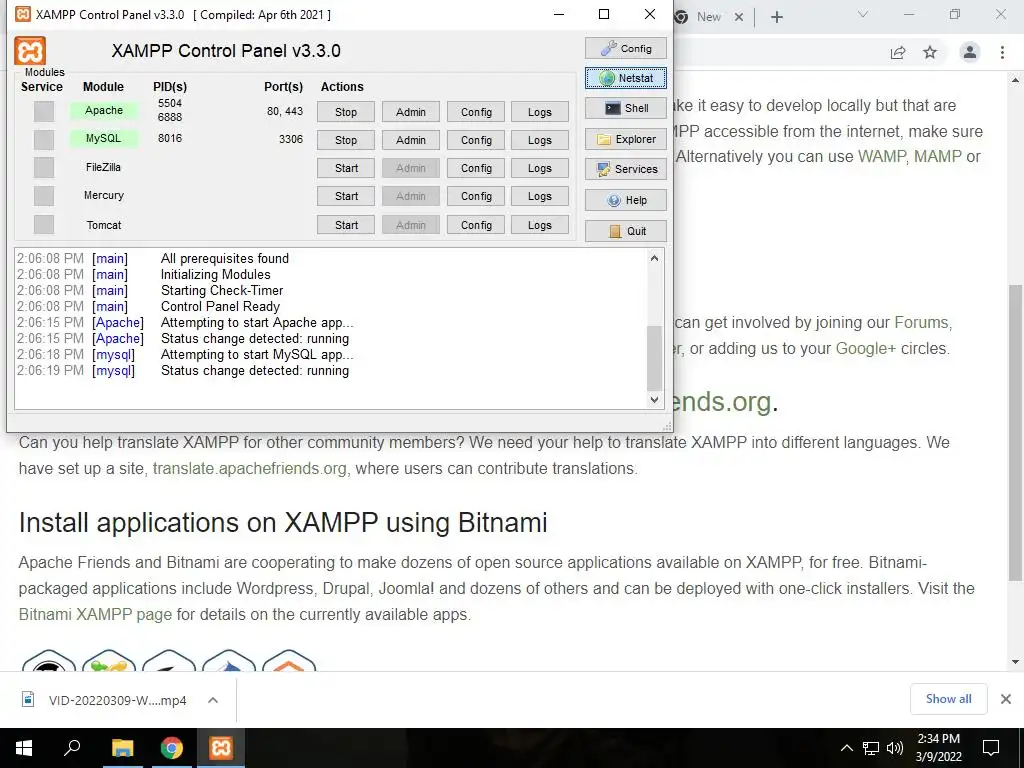The image size is (1024, 768).
Task: Show hidden system tray icons
Action: 846,748
